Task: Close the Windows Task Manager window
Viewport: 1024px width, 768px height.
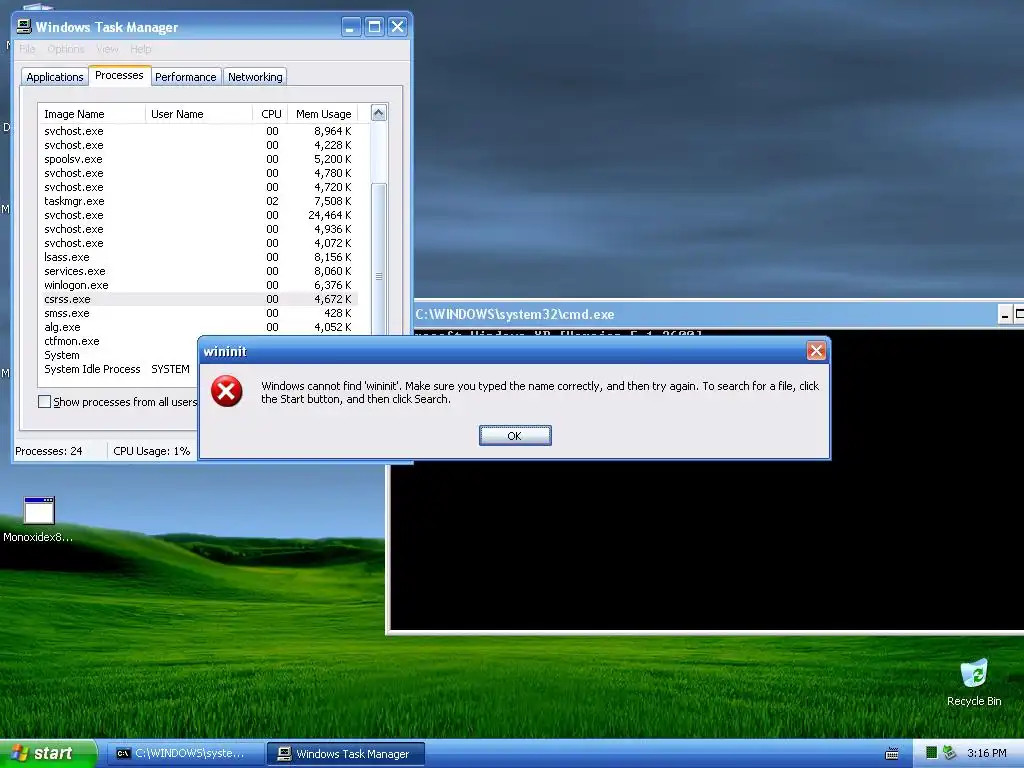Action: (x=397, y=27)
